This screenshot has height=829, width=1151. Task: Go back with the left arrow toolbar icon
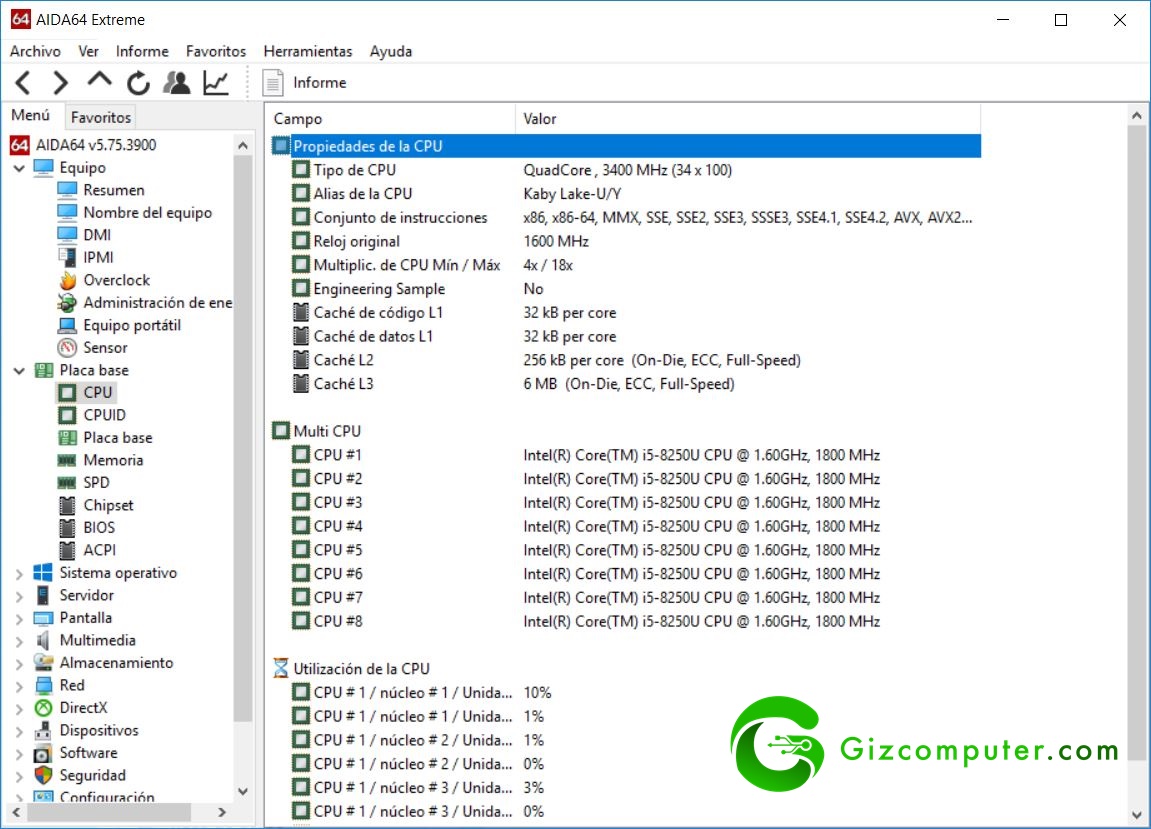(23, 83)
